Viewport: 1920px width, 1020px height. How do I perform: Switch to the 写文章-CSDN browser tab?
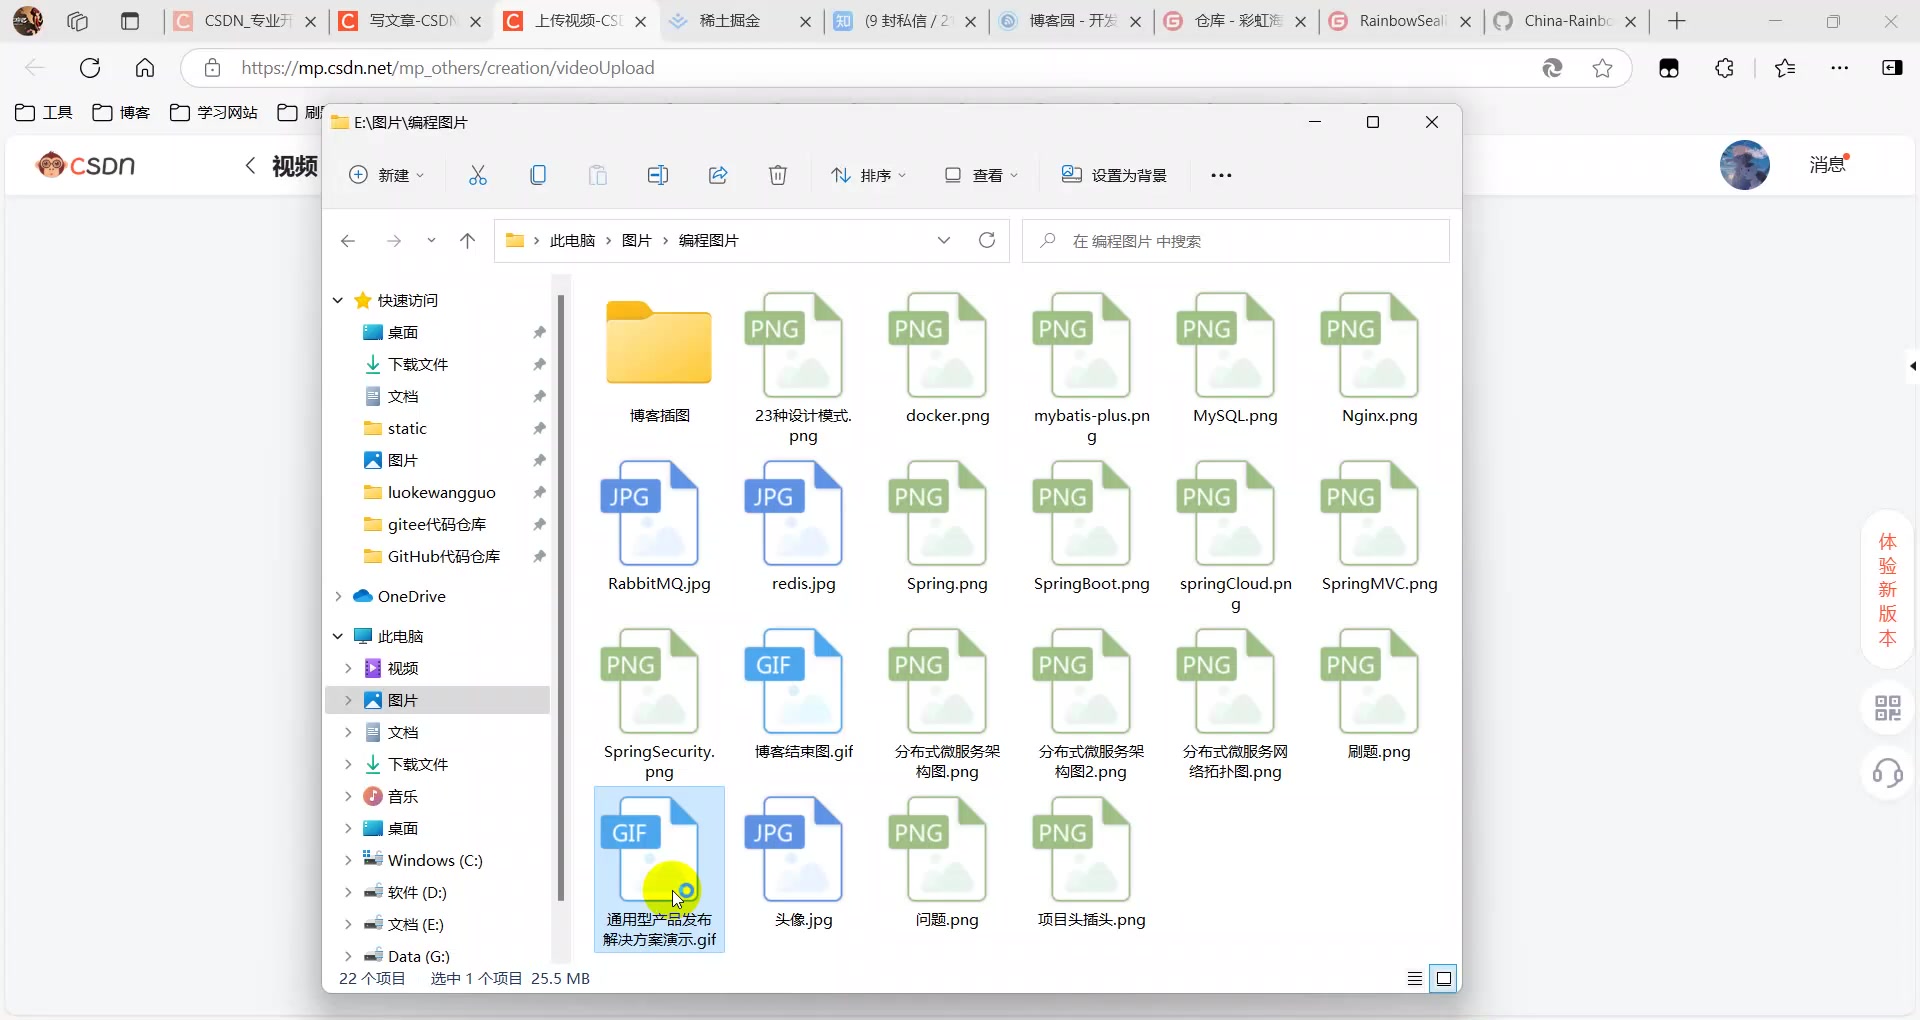(412, 21)
